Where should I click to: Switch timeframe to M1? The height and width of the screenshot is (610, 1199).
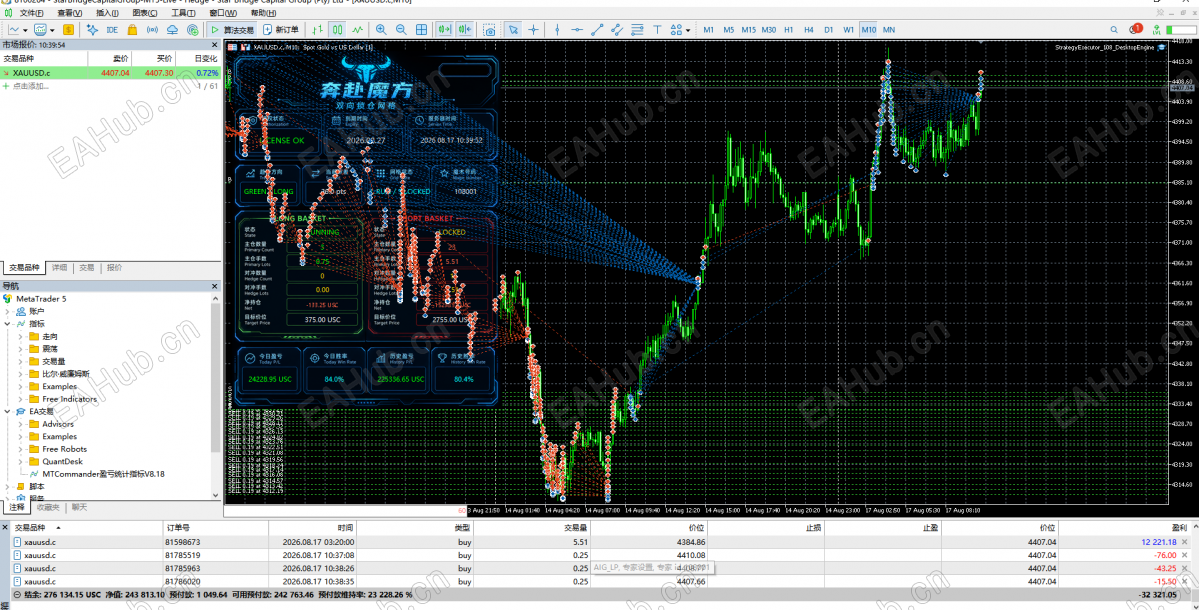pyautogui.click(x=709, y=30)
